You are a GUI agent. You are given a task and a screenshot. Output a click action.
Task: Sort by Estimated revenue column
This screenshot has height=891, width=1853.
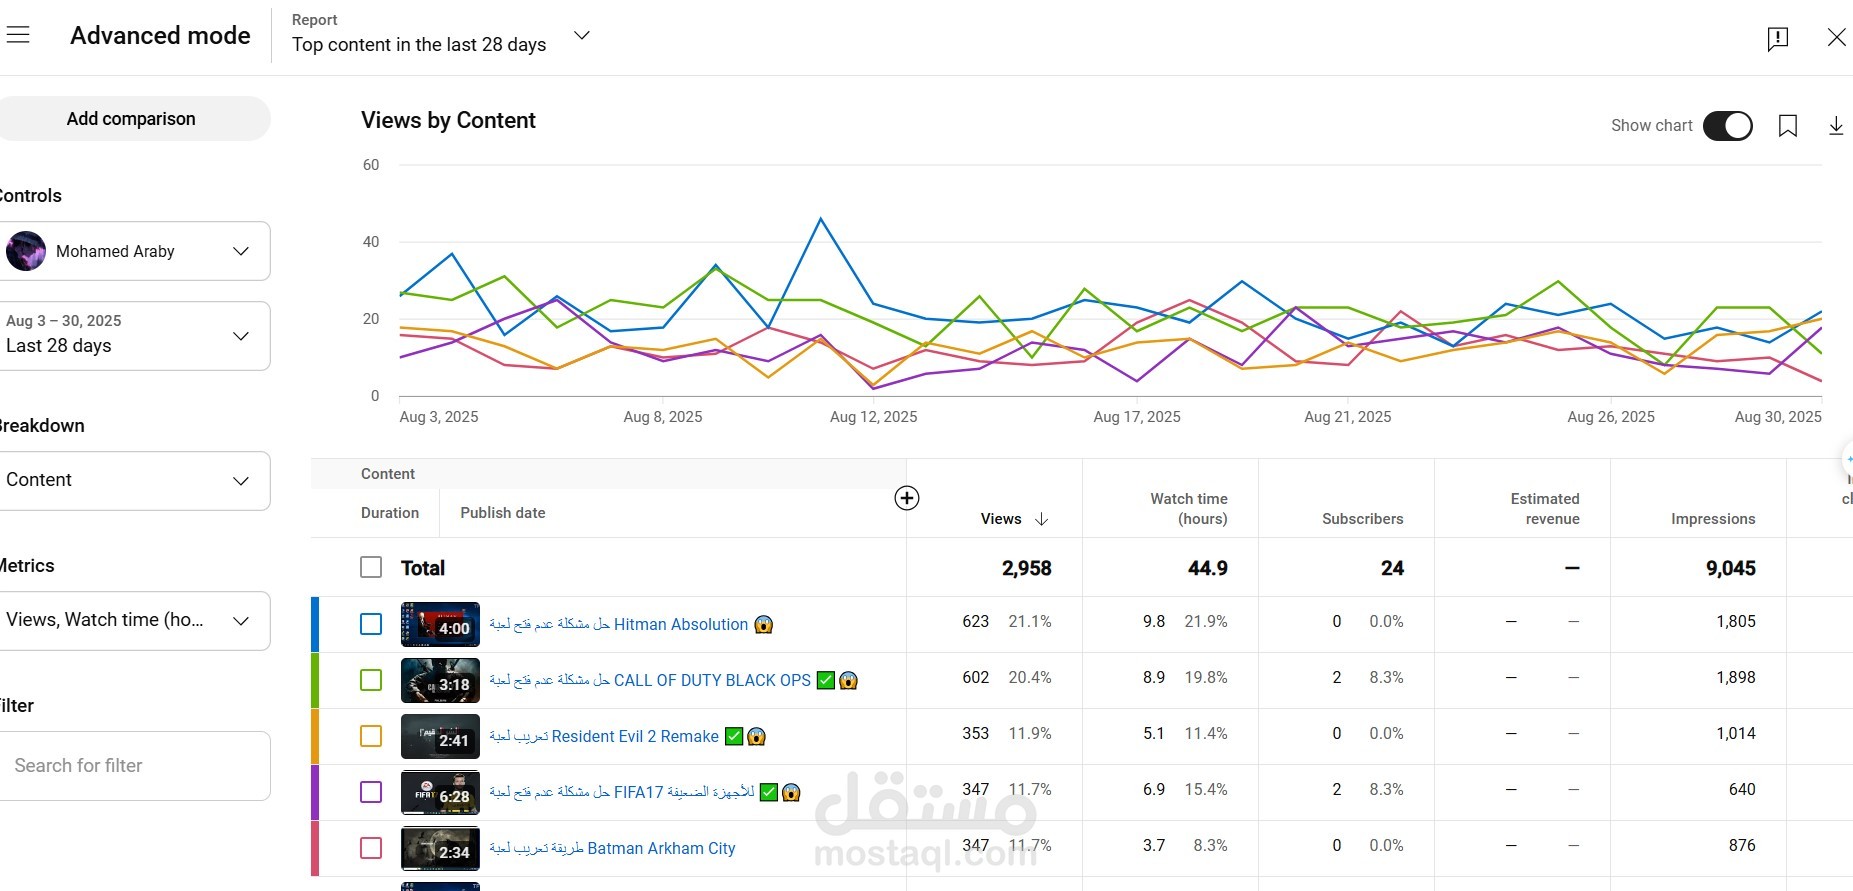pos(1545,509)
